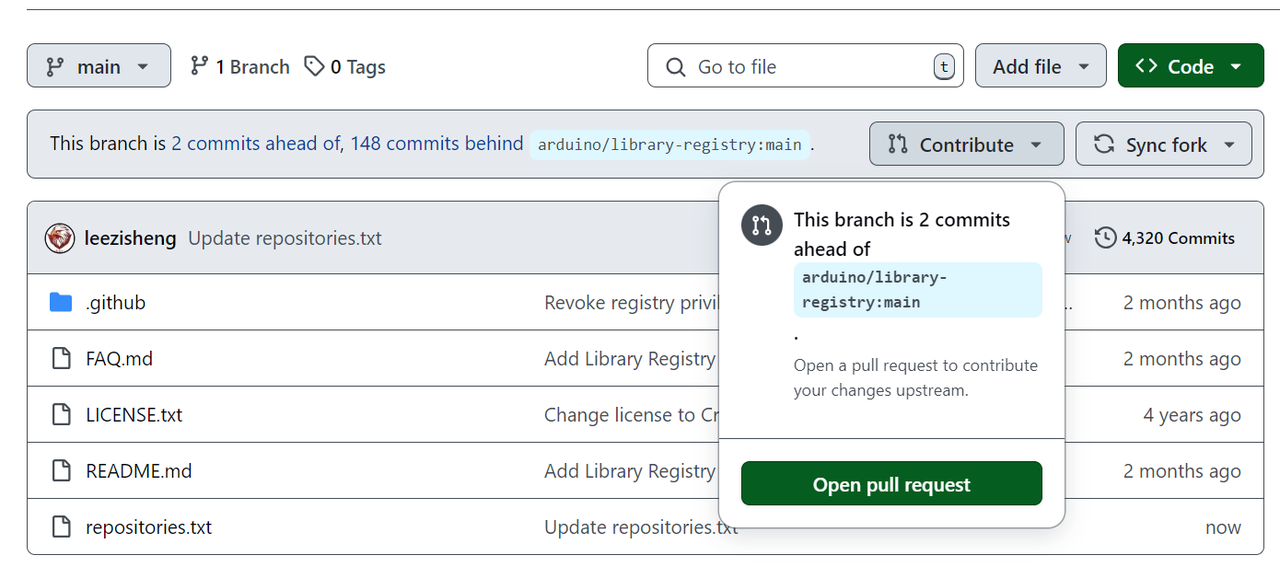Click the commit history clock icon
The image size is (1280, 567).
1105,238
